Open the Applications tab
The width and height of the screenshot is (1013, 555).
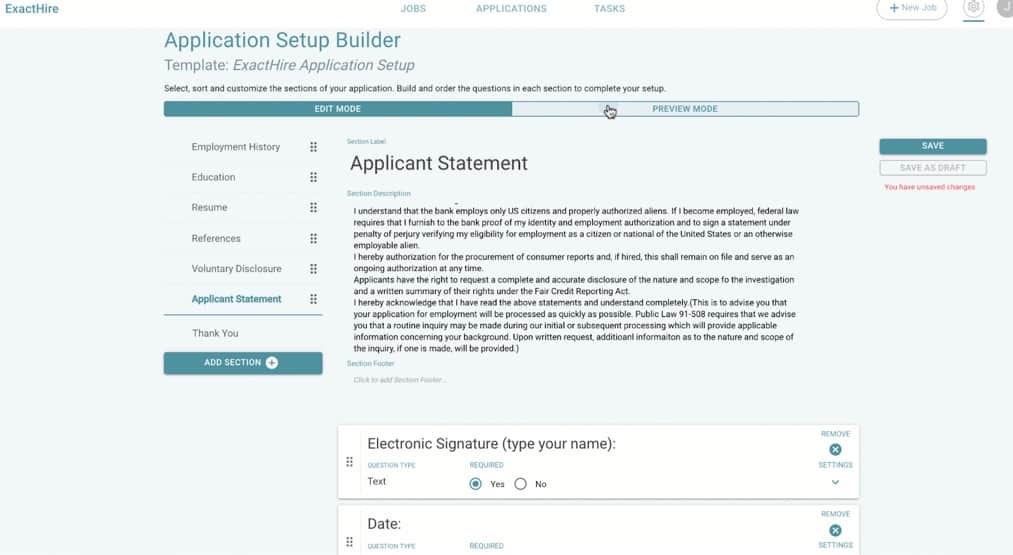[x=511, y=9]
